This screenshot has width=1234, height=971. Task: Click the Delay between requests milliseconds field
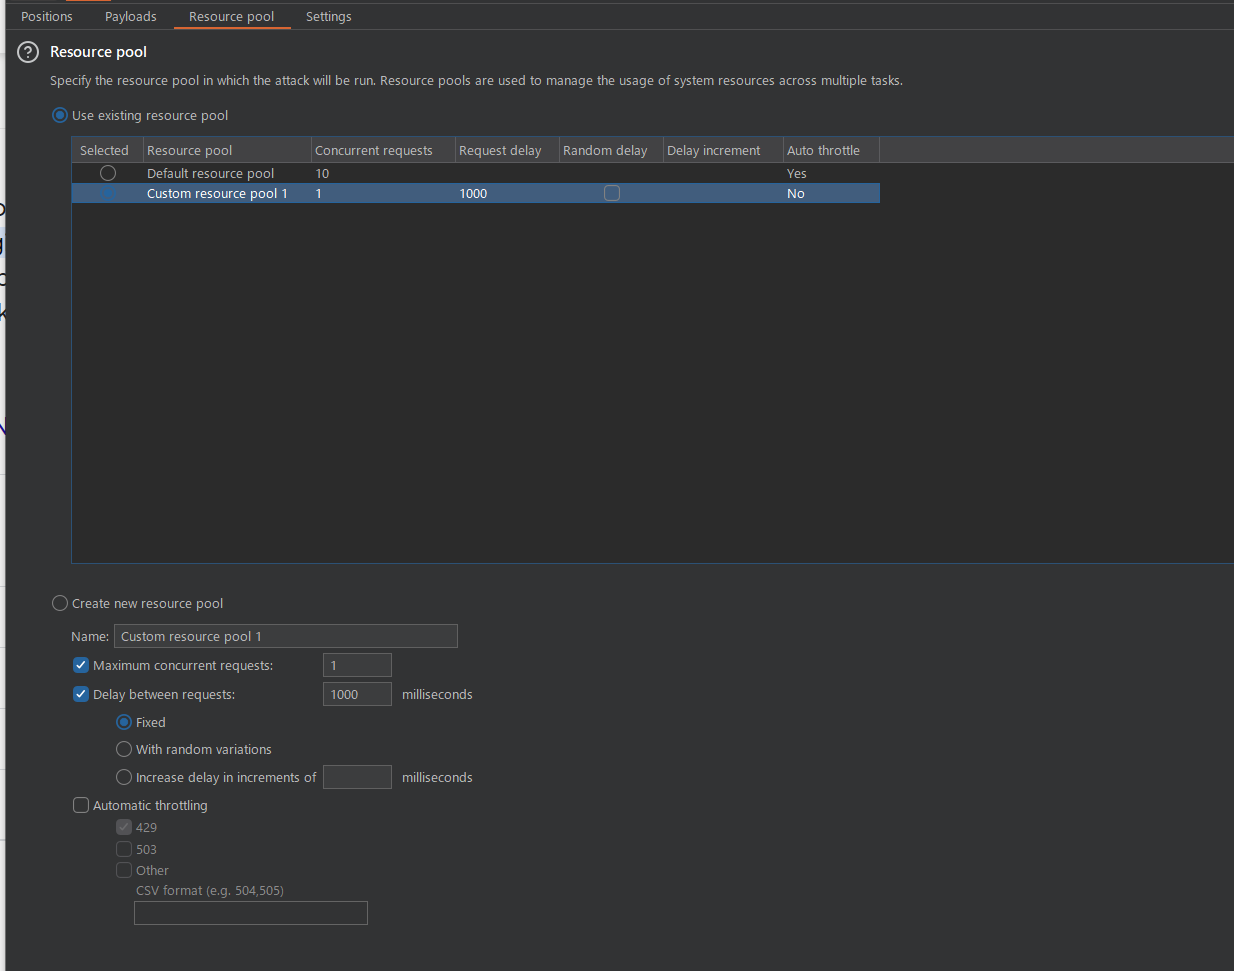[357, 694]
